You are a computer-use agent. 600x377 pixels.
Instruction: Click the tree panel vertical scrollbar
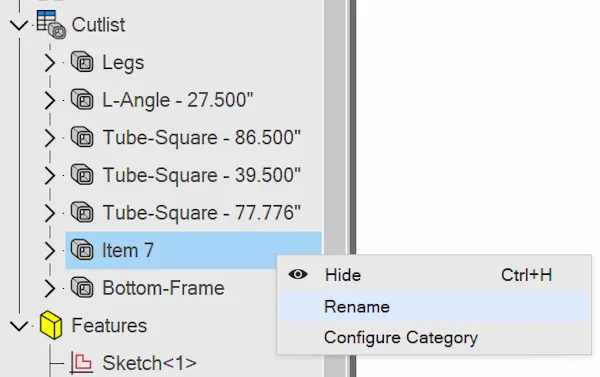pyautogui.click(x=335, y=188)
